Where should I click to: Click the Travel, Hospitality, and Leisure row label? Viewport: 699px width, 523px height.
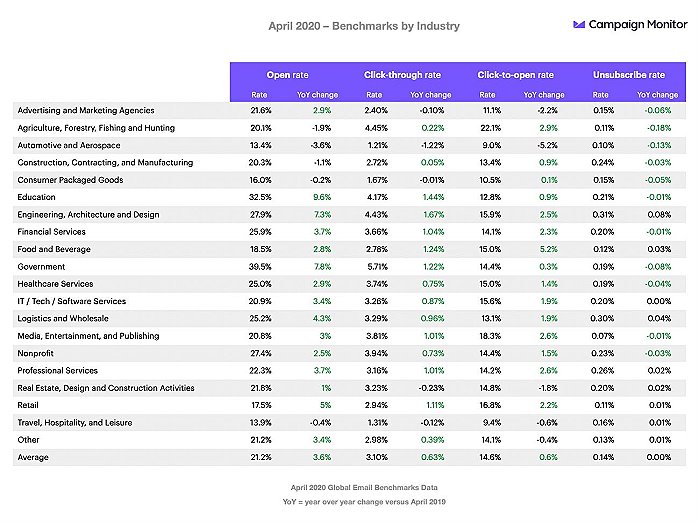[75, 423]
